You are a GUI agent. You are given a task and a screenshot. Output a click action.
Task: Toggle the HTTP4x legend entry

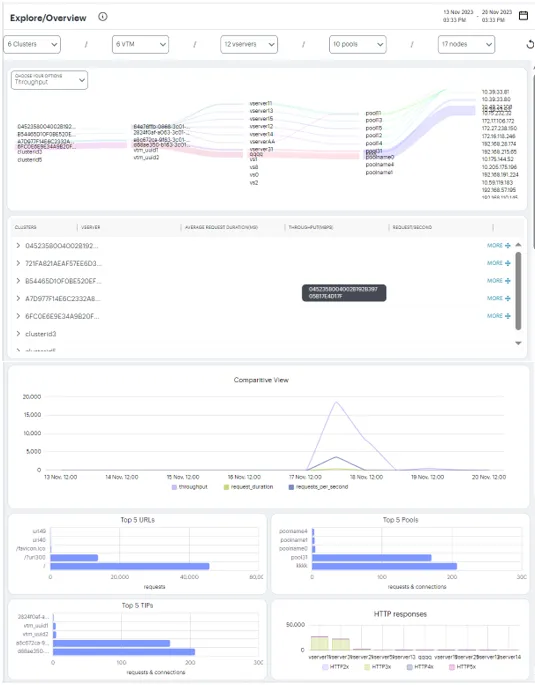420,667
